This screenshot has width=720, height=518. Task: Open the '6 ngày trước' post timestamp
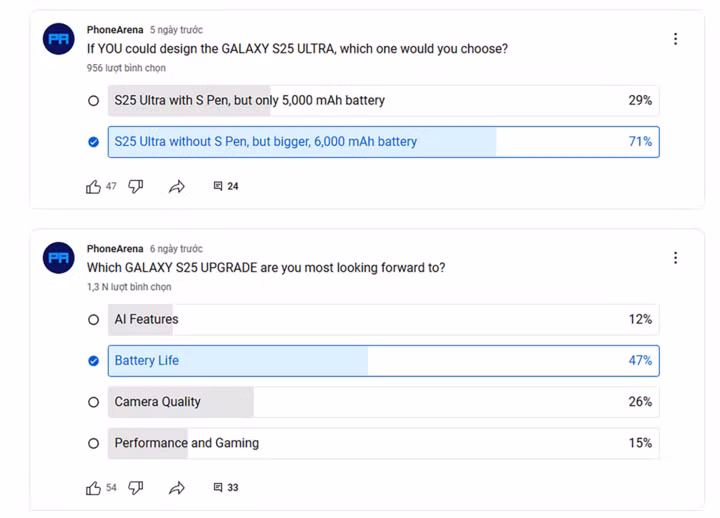[x=176, y=249]
